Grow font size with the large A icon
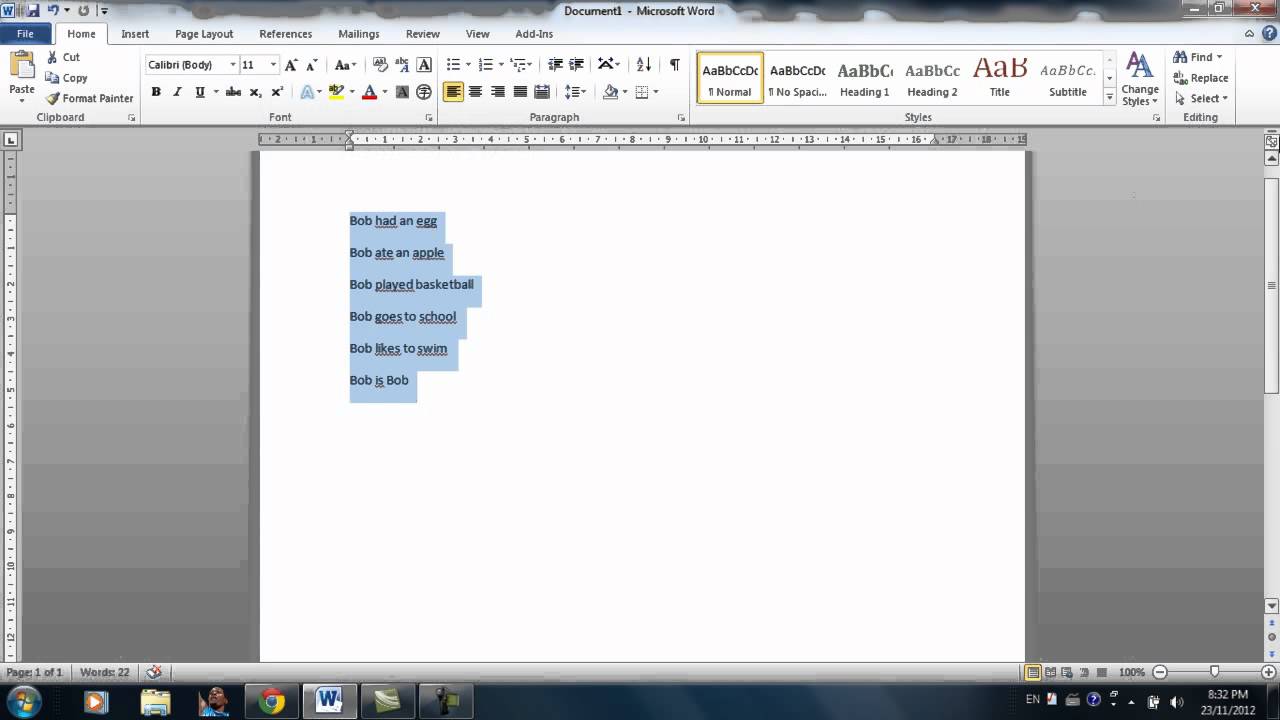Image resolution: width=1280 pixels, height=720 pixels. pos(291,65)
